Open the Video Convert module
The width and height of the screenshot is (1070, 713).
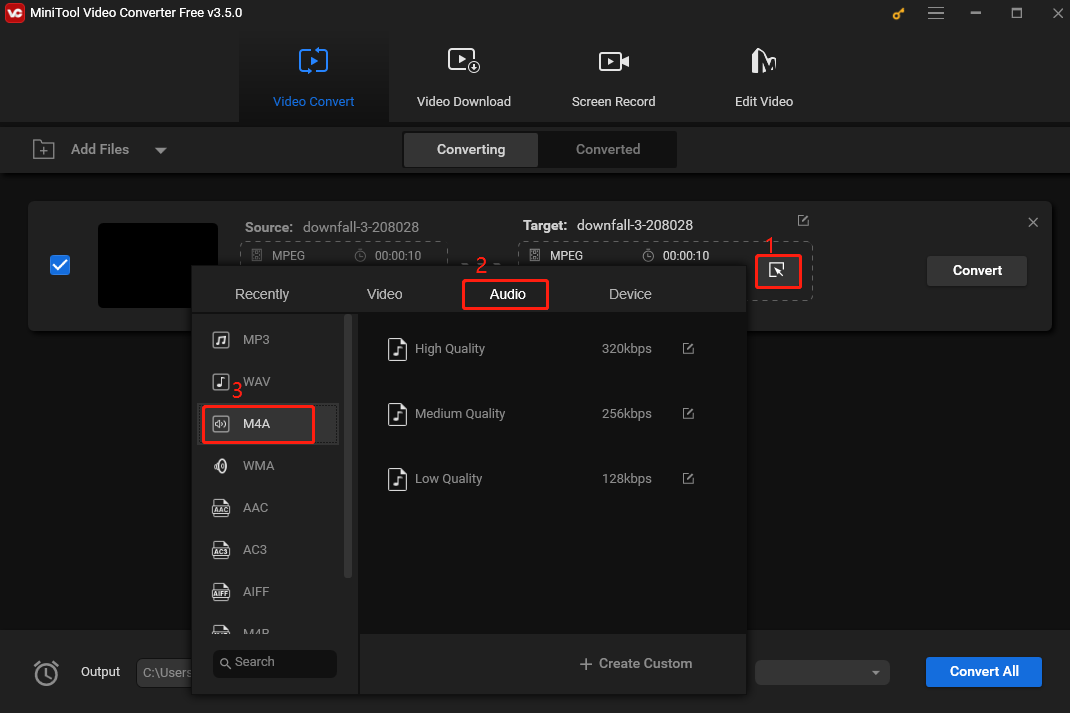point(313,78)
